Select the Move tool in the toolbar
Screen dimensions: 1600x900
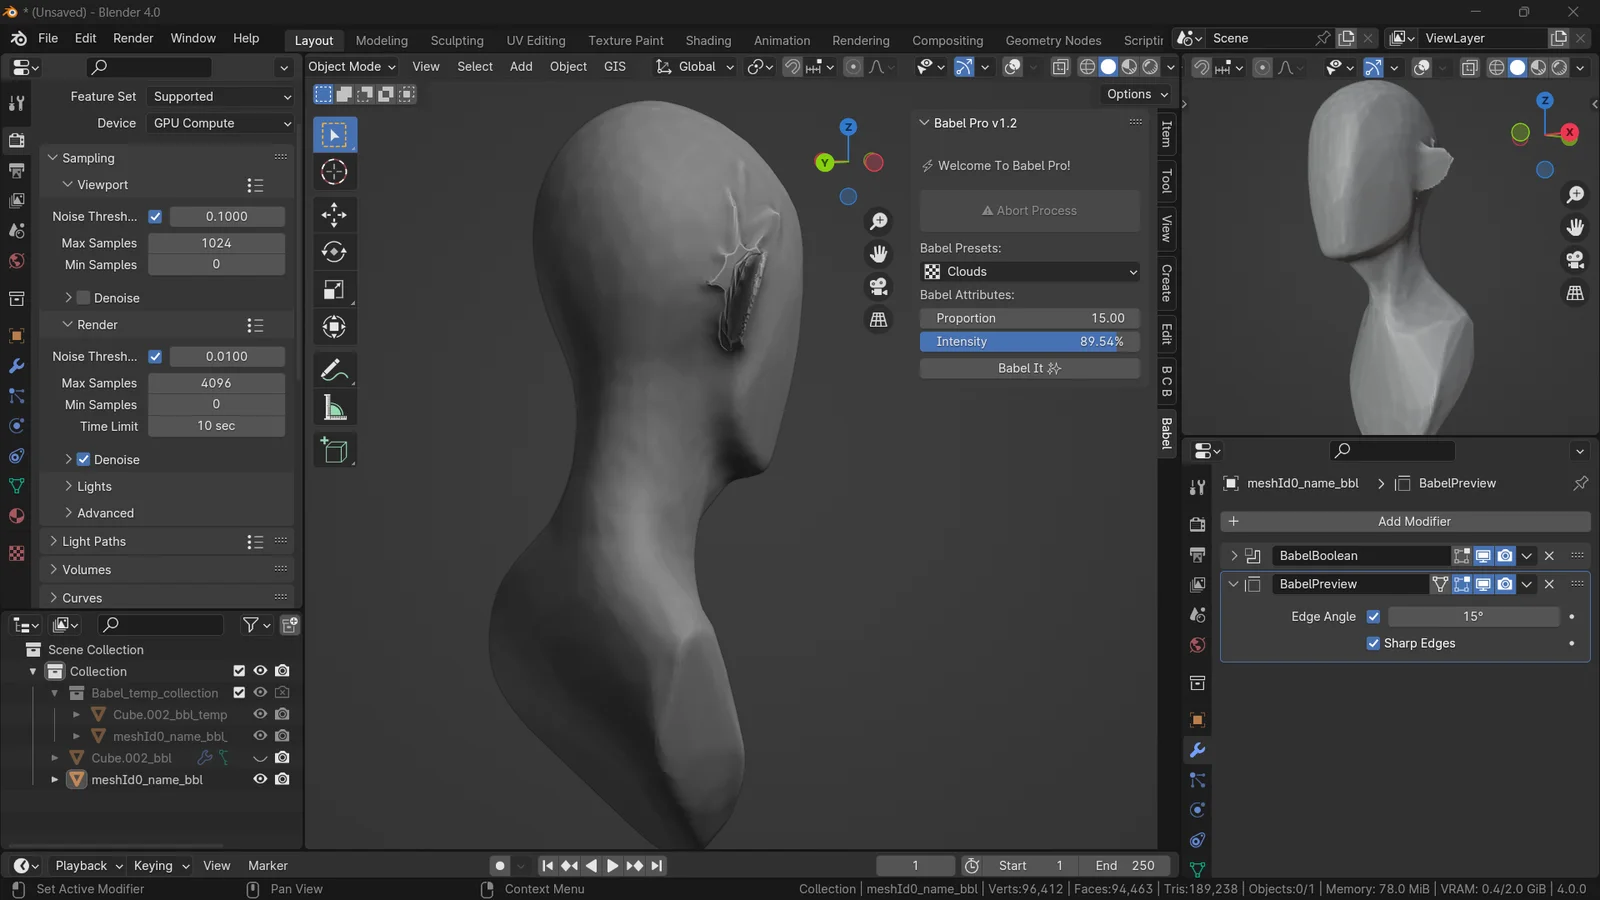334,214
